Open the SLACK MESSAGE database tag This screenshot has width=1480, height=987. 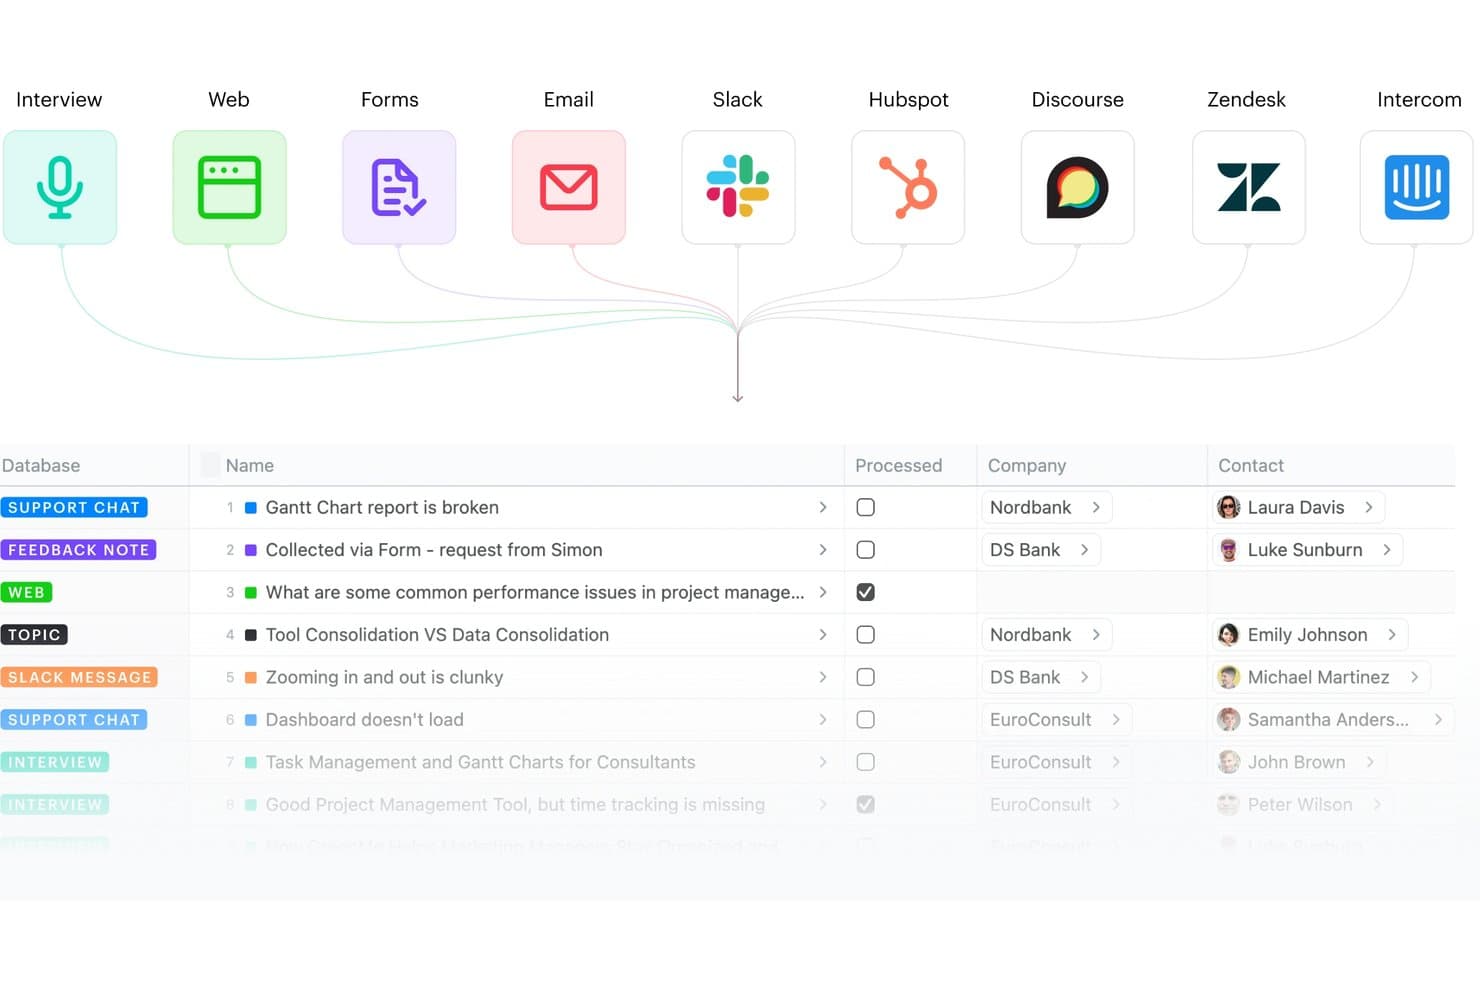tap(80, 677)
